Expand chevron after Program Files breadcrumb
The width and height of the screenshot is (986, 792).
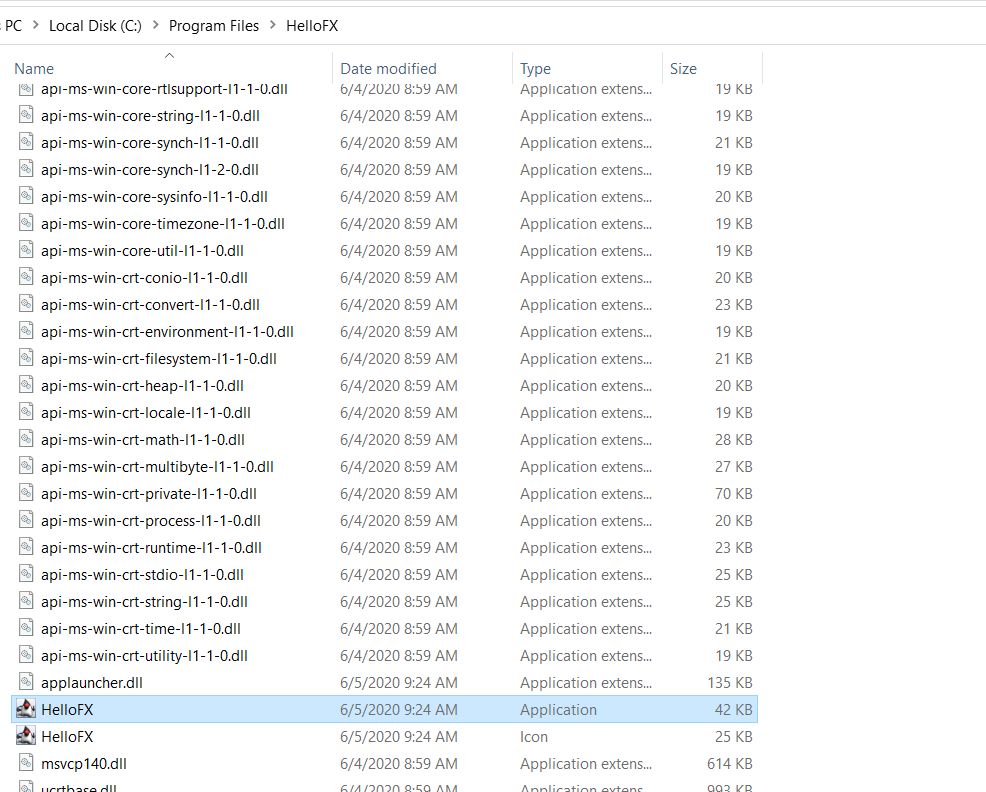(272, 26)
